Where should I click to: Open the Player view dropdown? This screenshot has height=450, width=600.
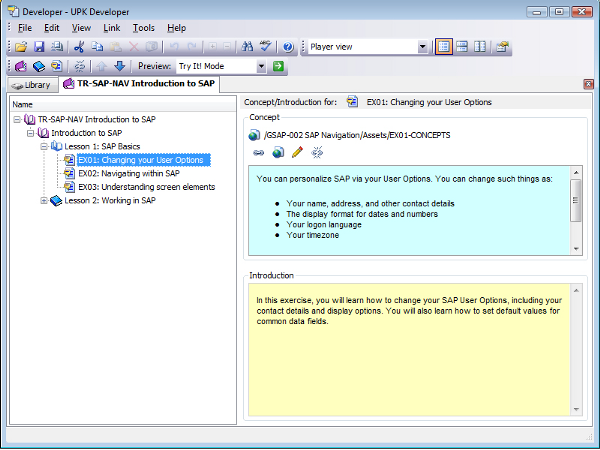pyautogui.click(x=422, y=47)
